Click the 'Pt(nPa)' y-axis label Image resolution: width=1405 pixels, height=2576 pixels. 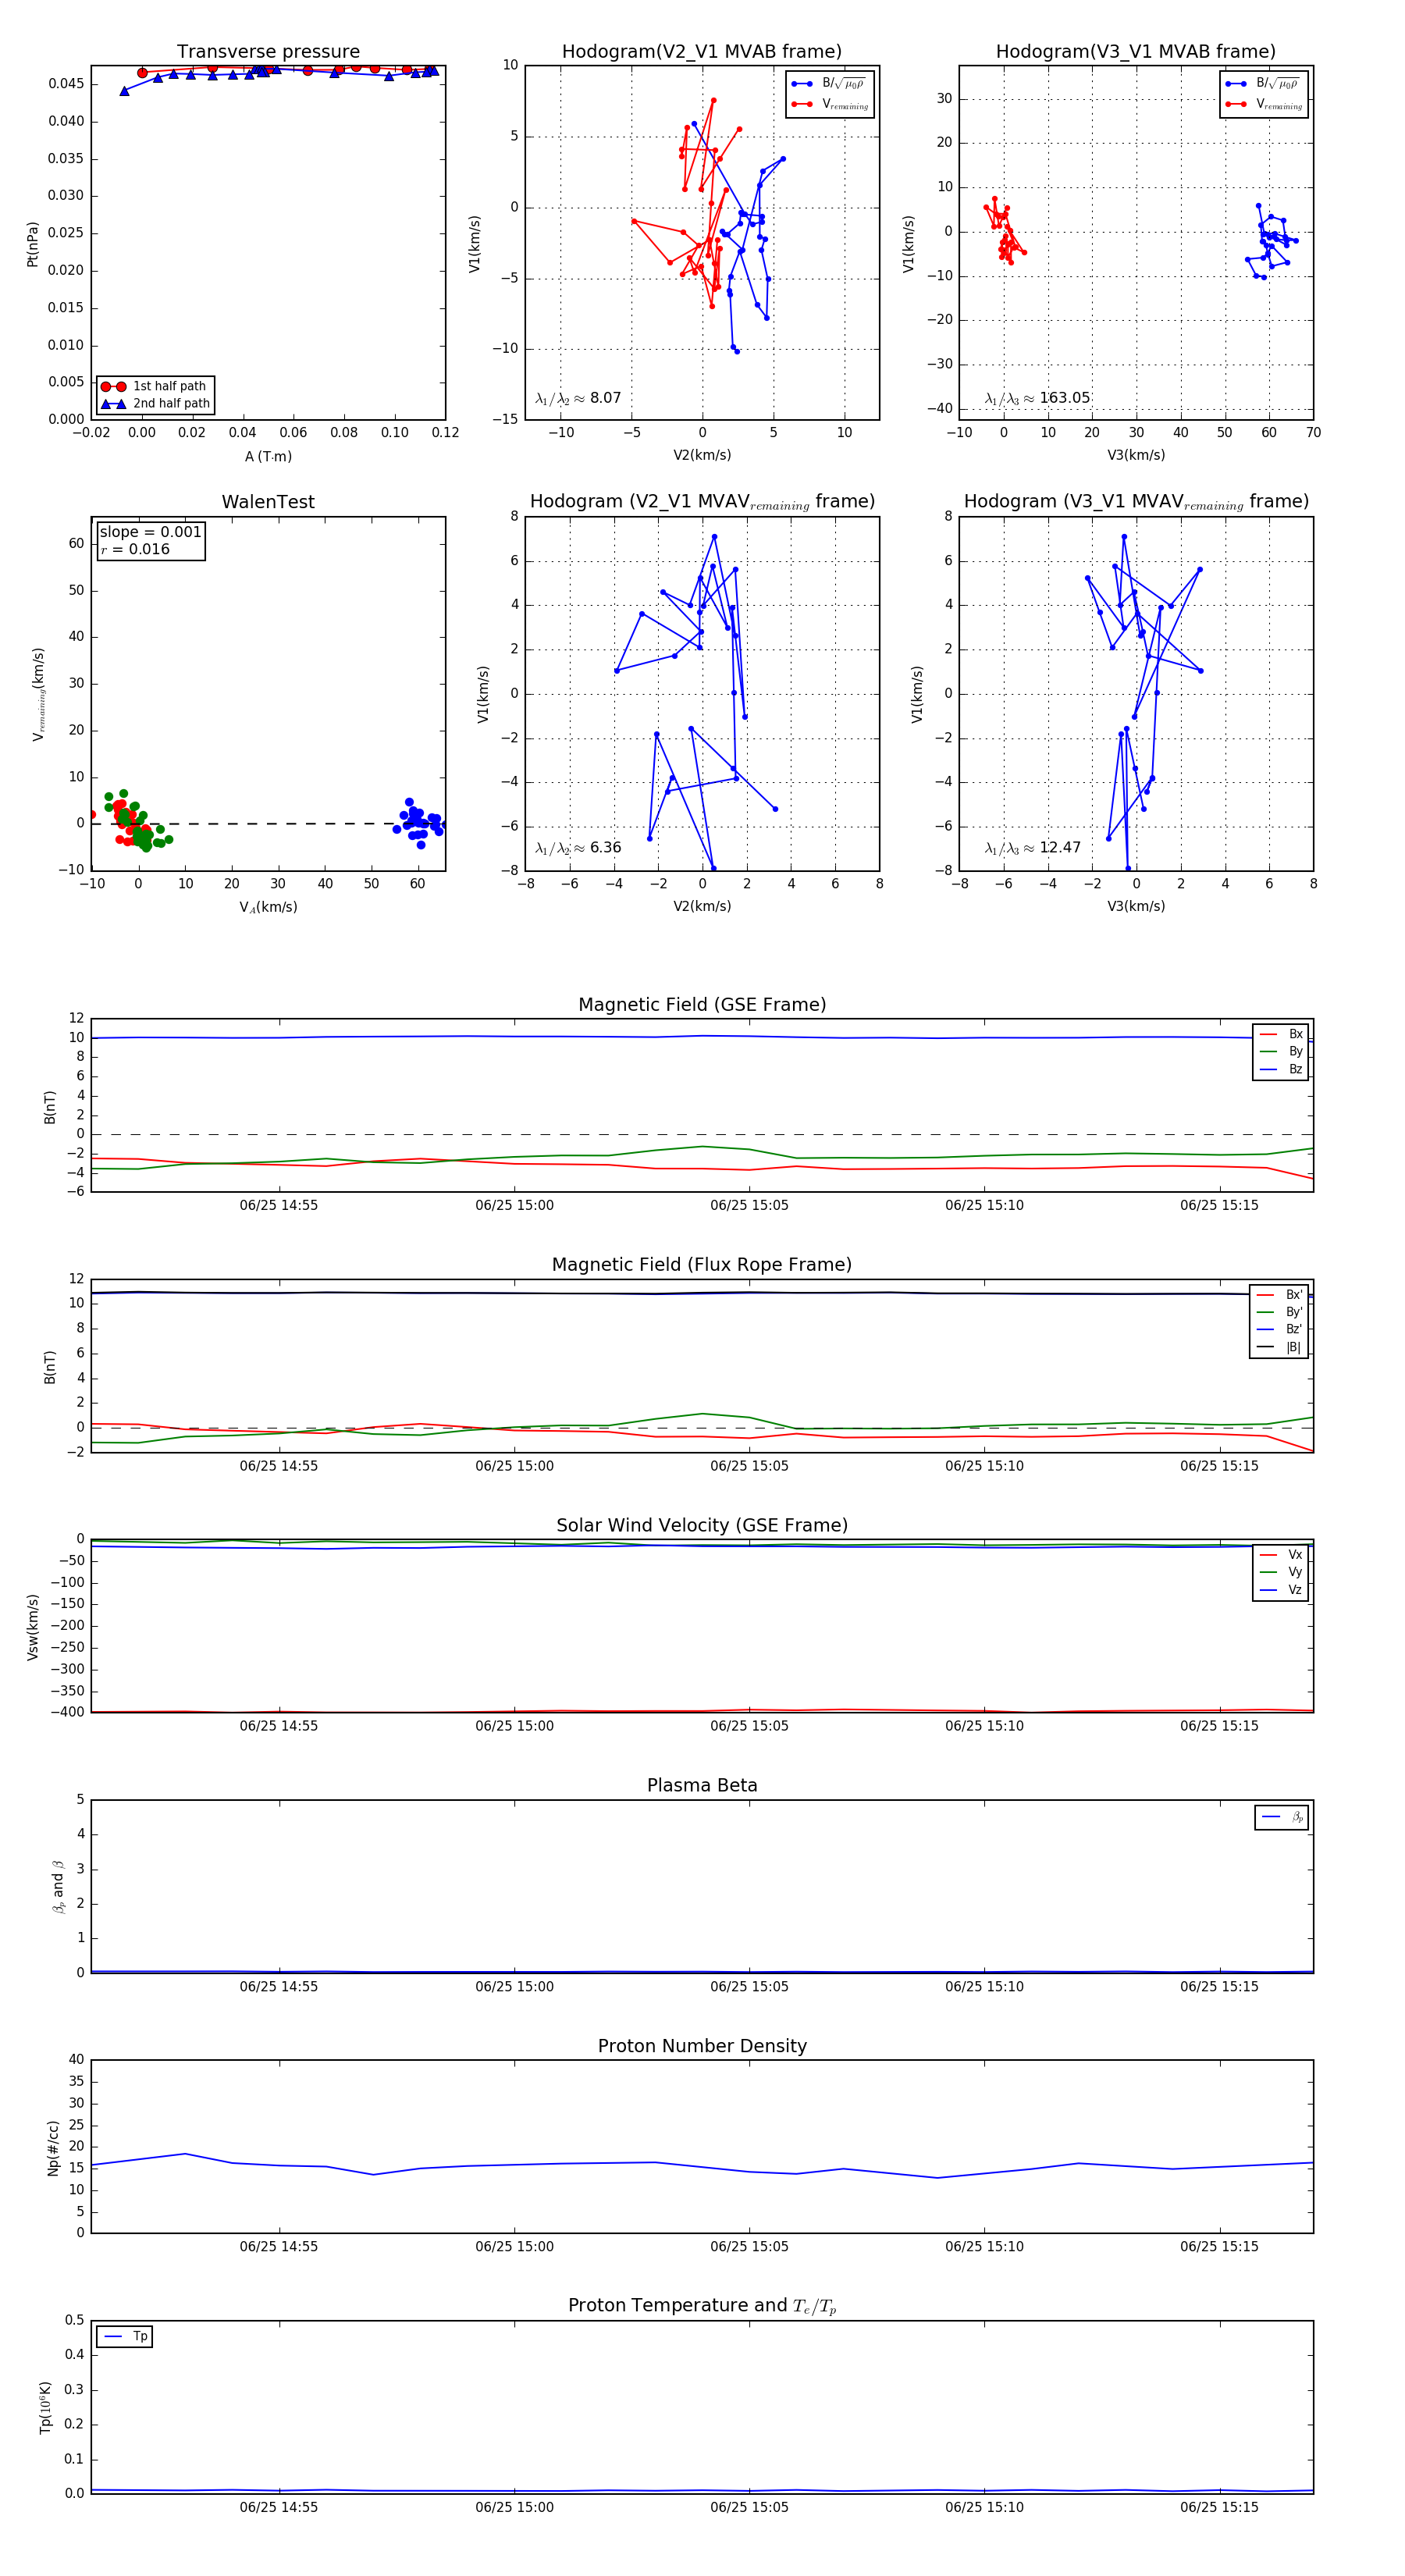coord(32,244)
